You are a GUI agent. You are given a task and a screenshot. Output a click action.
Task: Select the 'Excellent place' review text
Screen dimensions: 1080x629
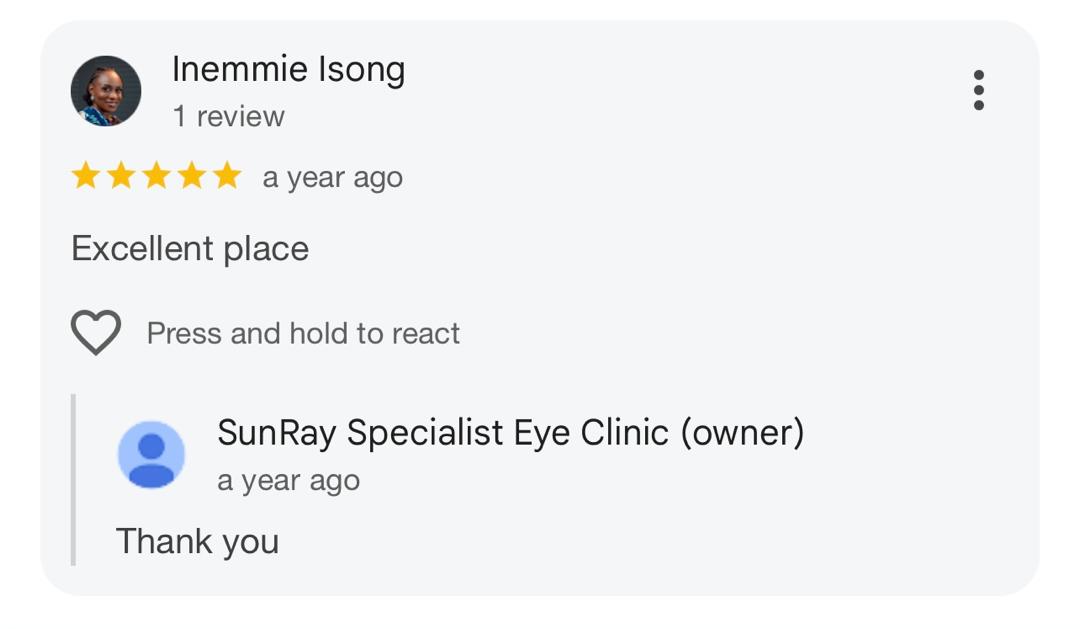click(190, 249)
